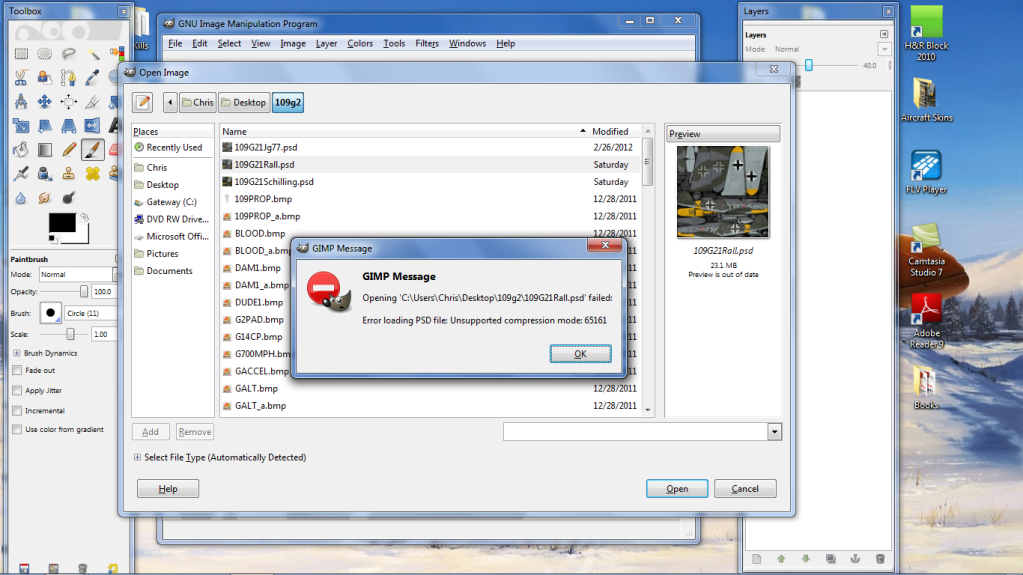1023x575 pixels.
Task: Open the Windows menu
Action: (x=467, y=43)
